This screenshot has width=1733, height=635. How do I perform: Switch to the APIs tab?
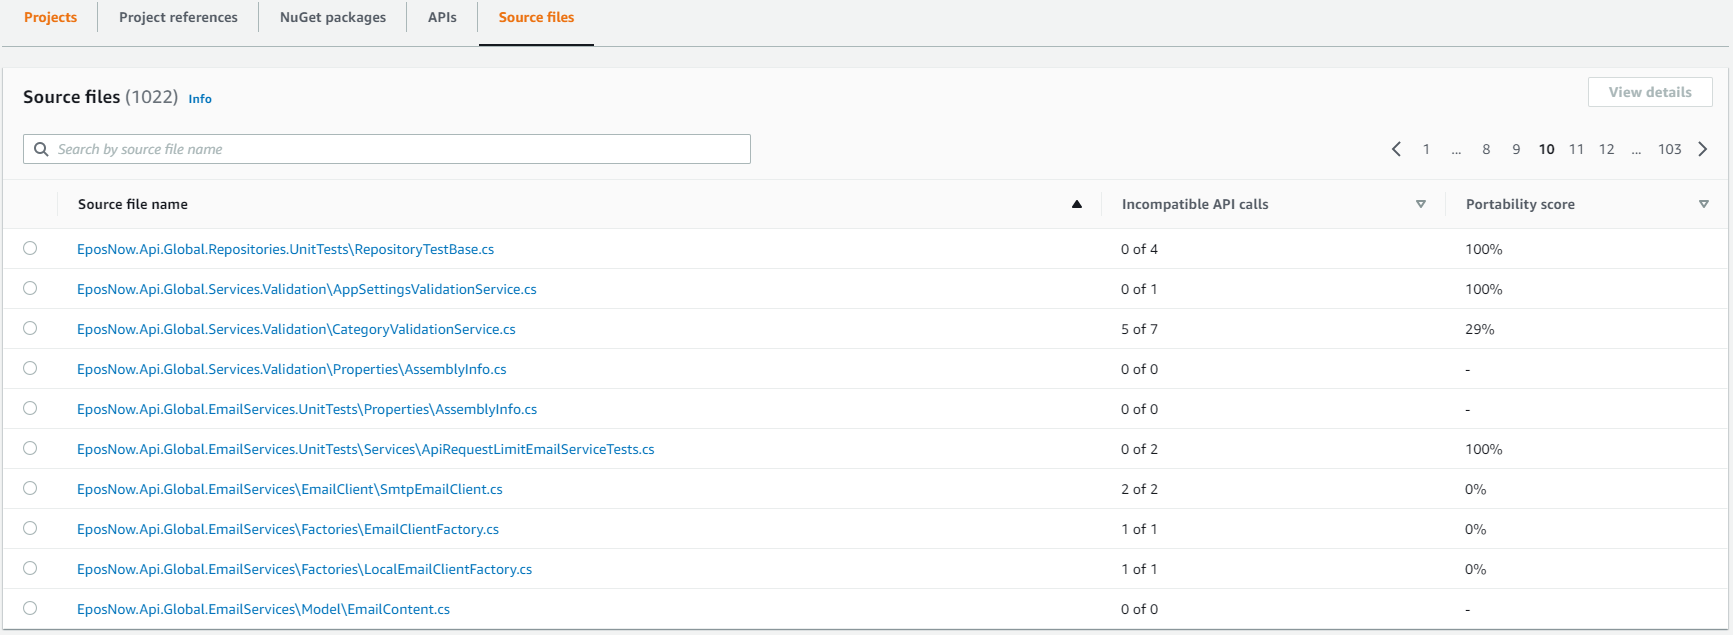tap(442, 17)
